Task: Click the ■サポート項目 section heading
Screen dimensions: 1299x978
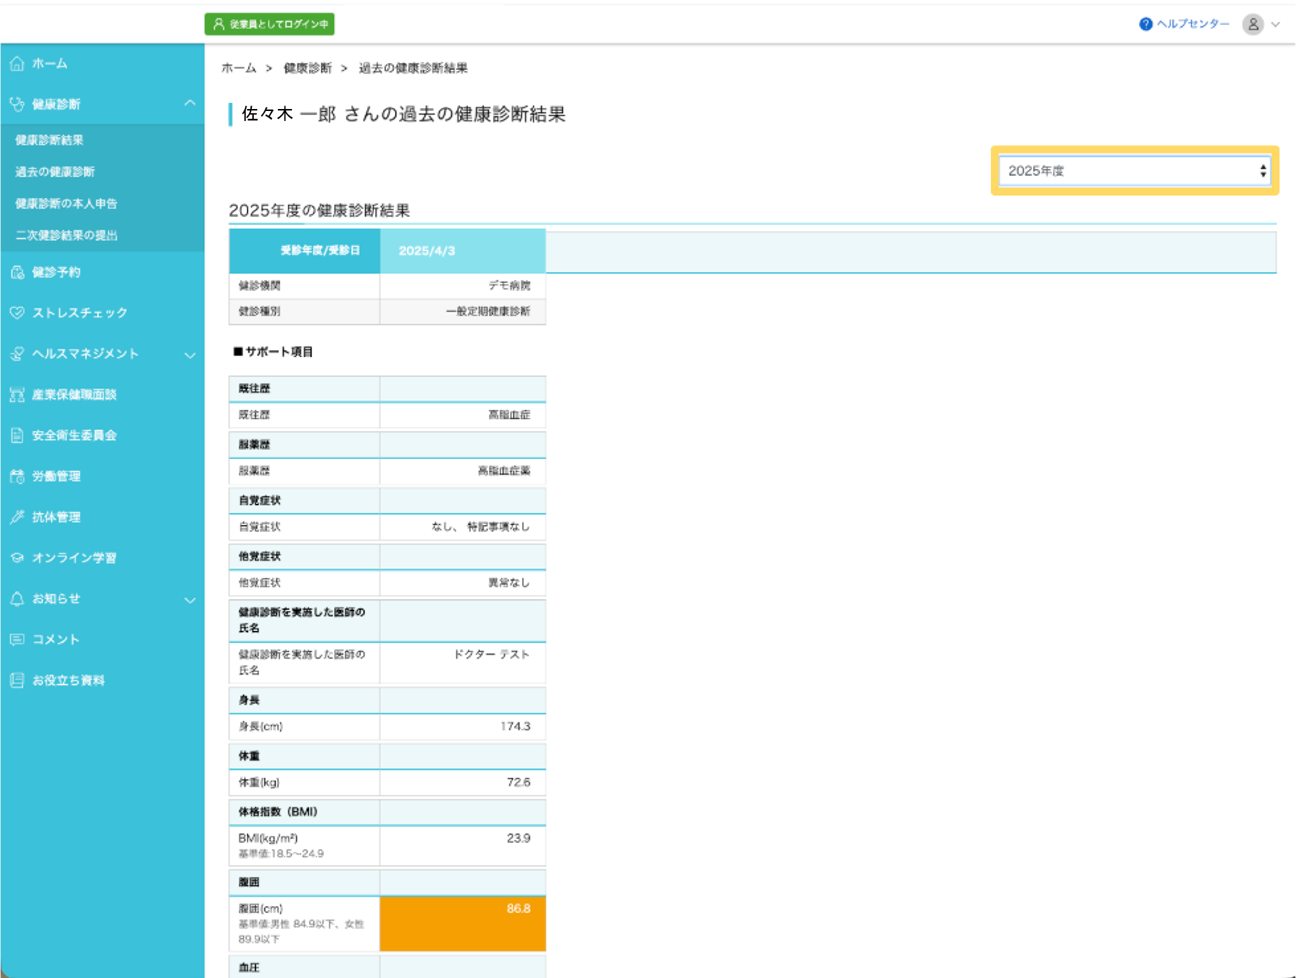Action: coord(273,352)
